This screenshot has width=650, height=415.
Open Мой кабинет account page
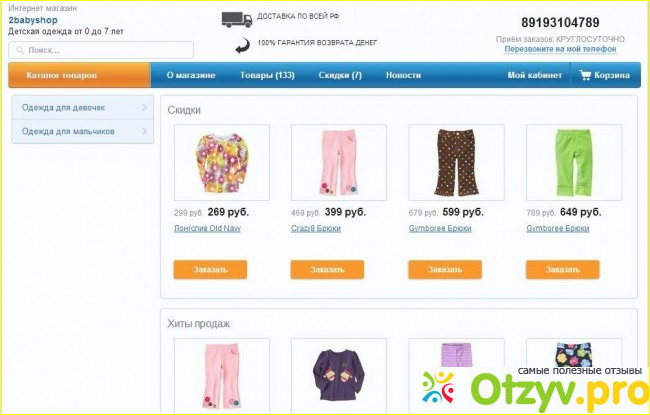[x=535, y=75]
